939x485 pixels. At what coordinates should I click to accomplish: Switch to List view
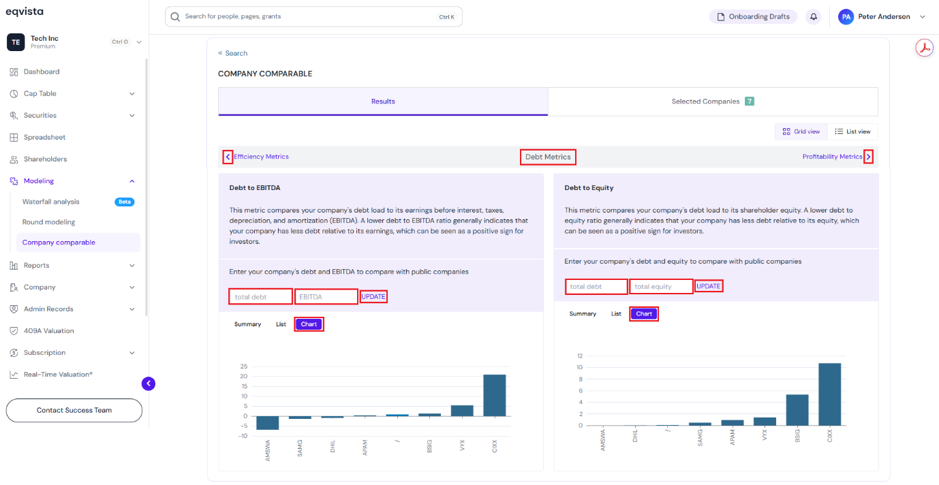click(x=853, y=131)
